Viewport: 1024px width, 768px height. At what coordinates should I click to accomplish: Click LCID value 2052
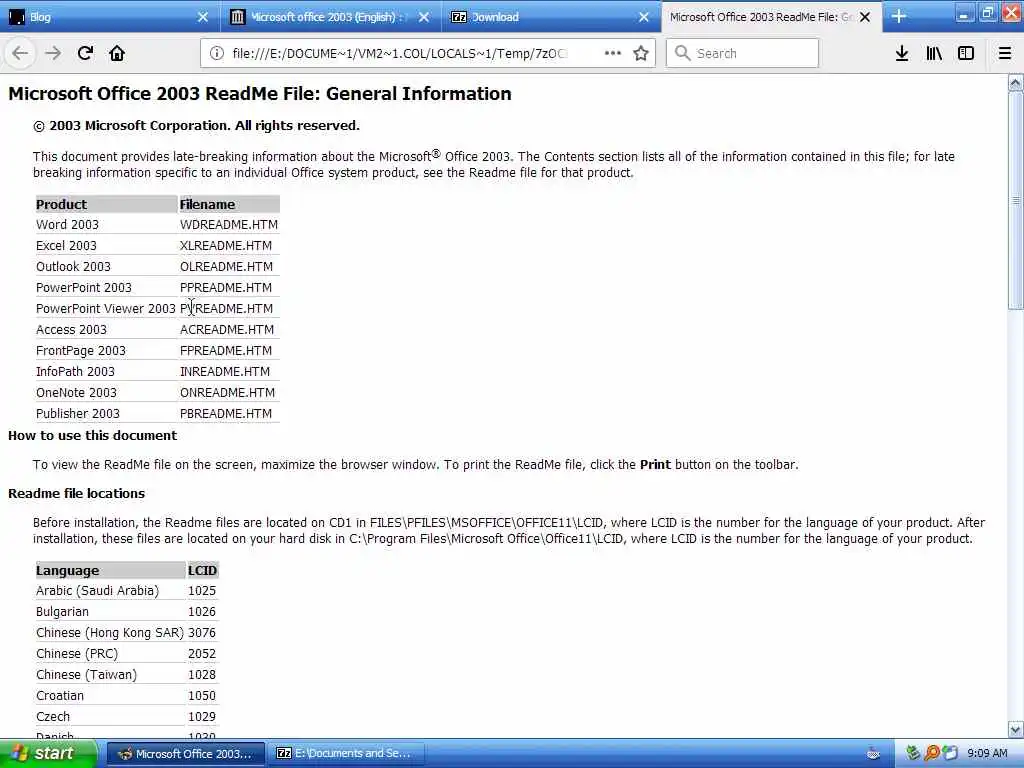tap(202, 654)
